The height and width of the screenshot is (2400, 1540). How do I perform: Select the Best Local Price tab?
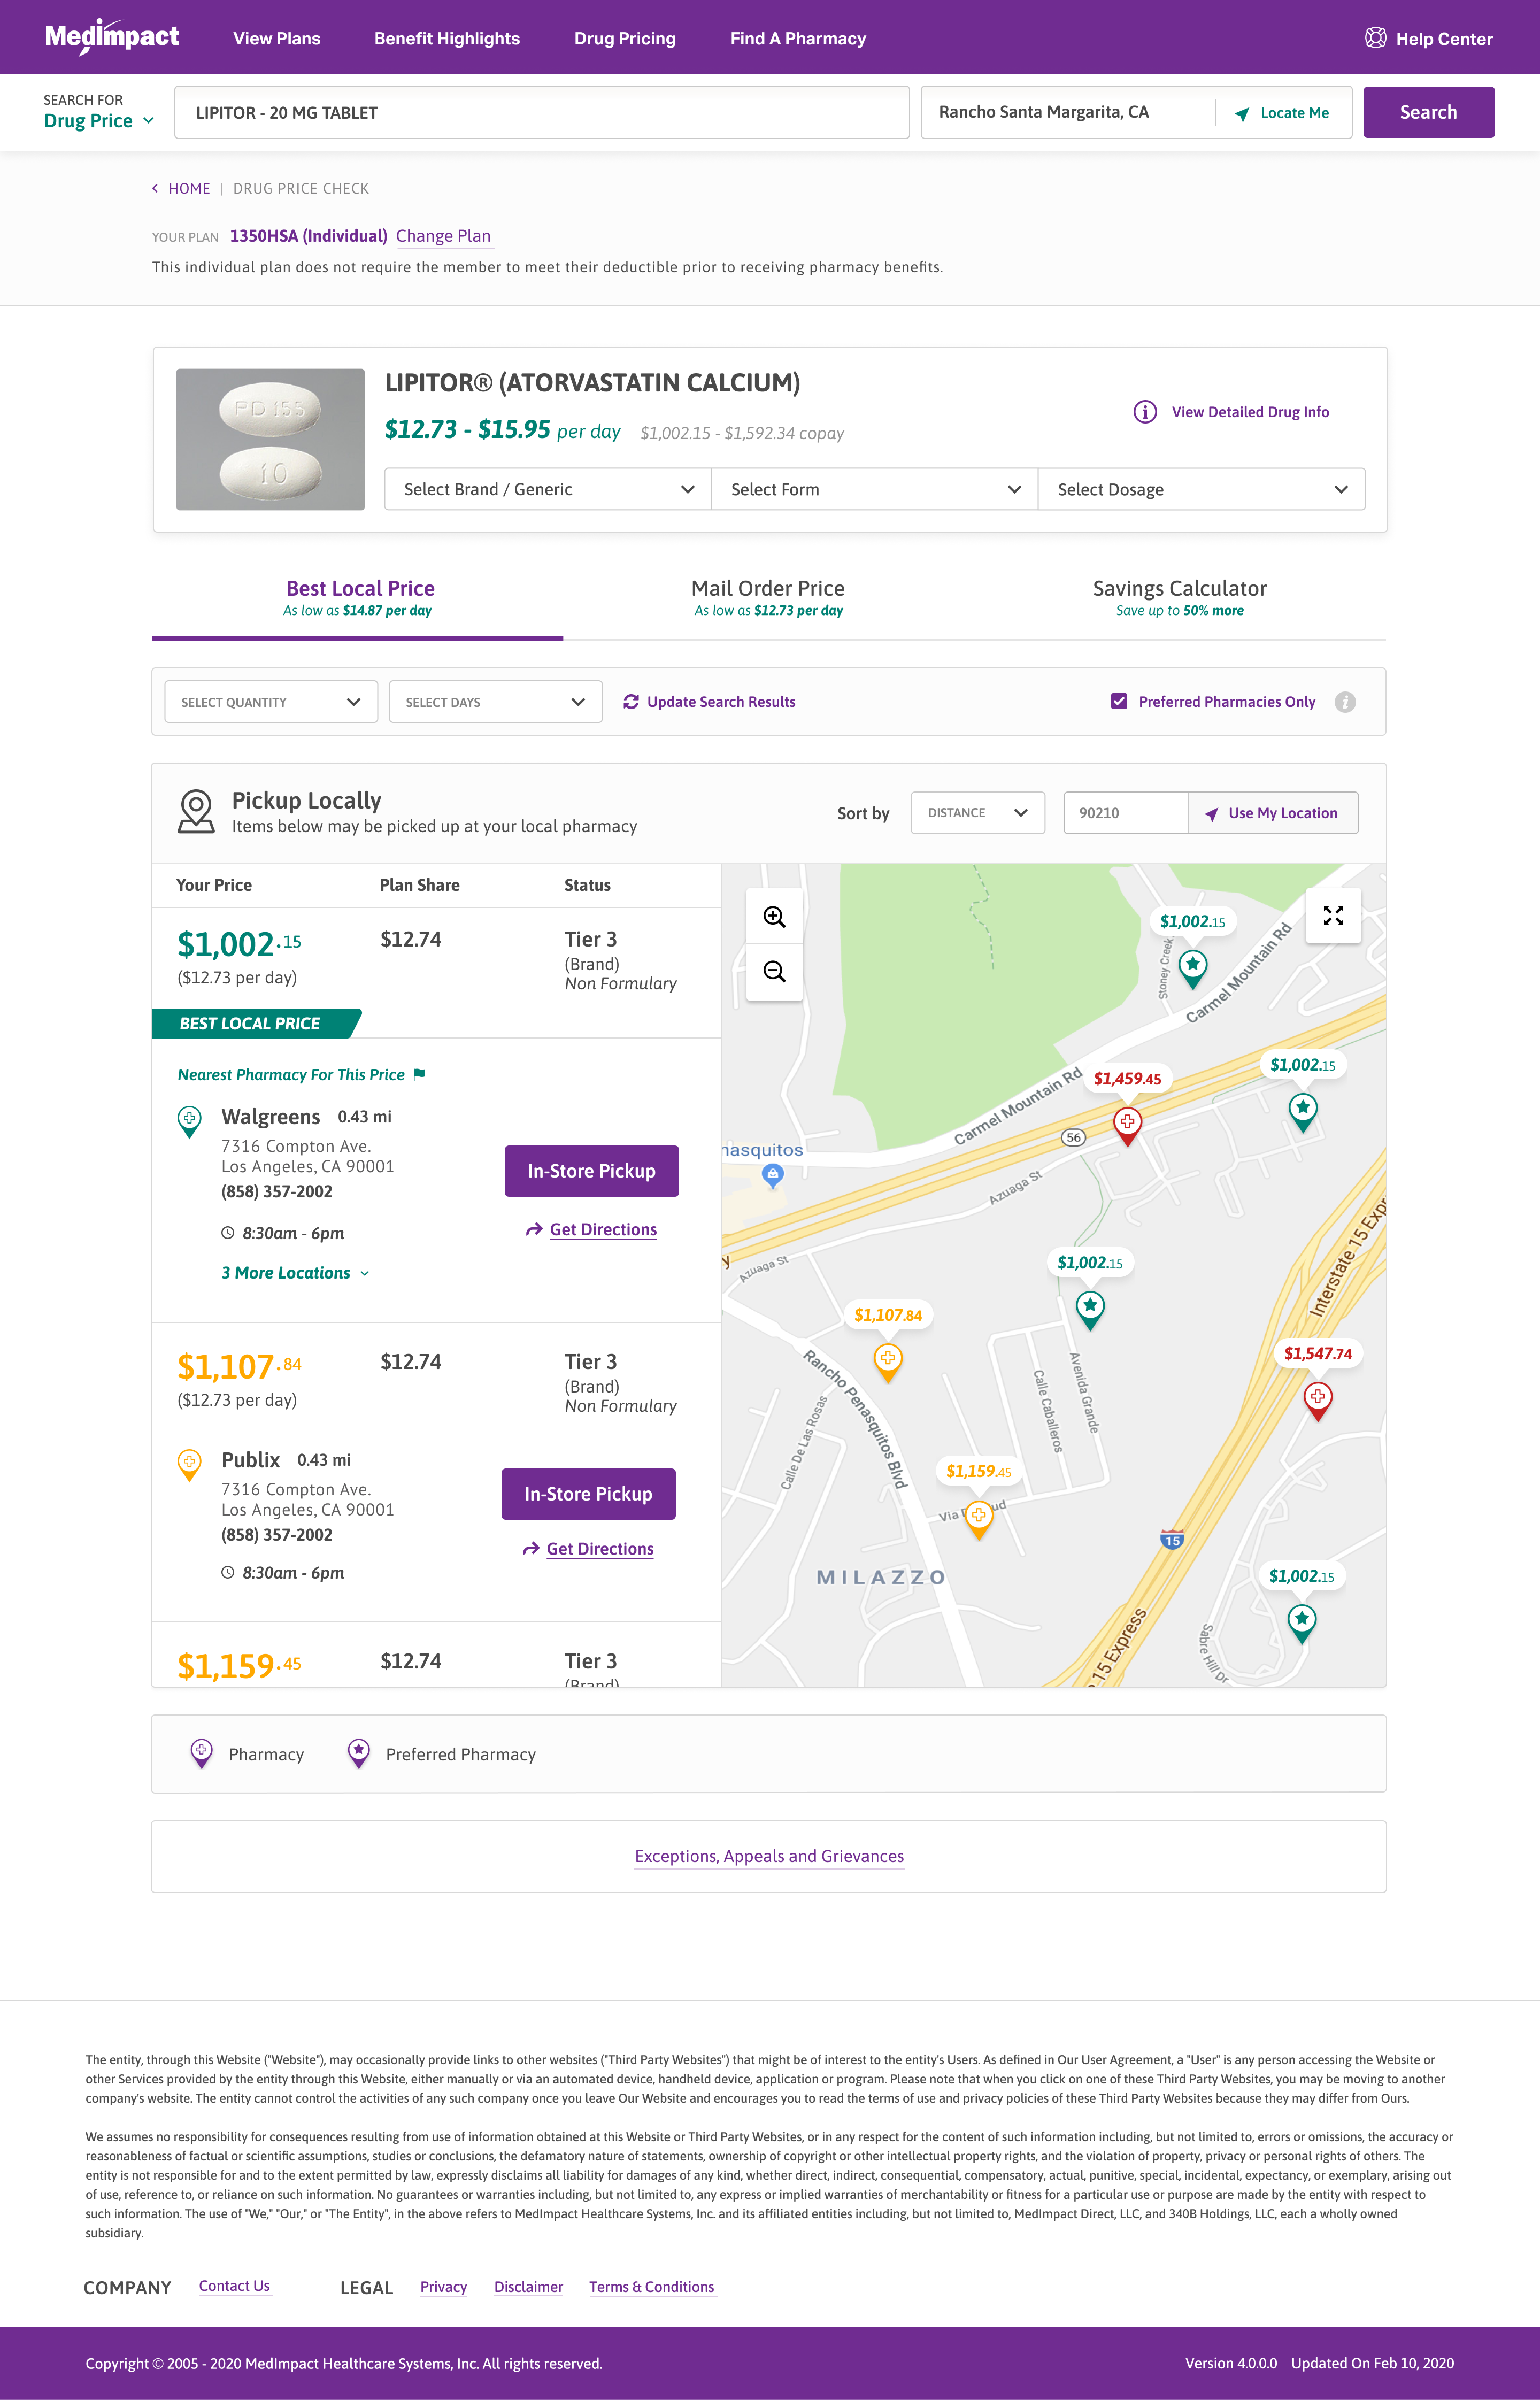click(x=358, y=599)
